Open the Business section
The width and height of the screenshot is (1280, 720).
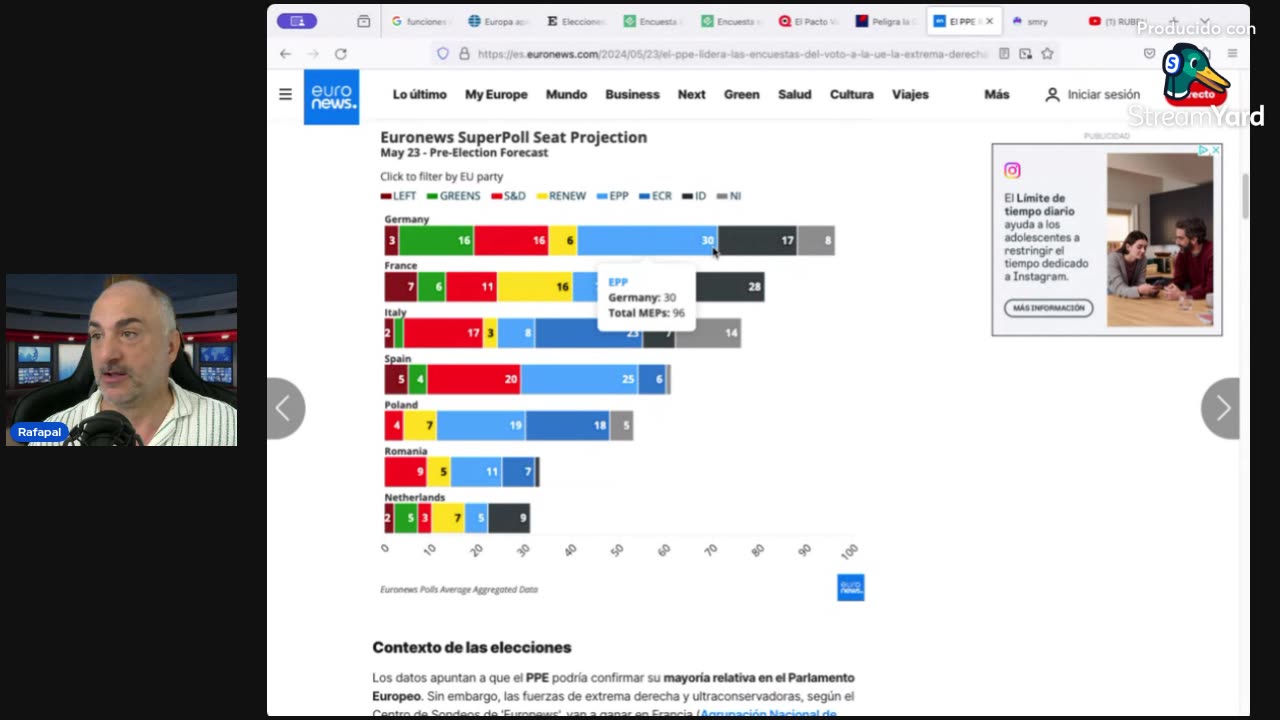[632, 94]
